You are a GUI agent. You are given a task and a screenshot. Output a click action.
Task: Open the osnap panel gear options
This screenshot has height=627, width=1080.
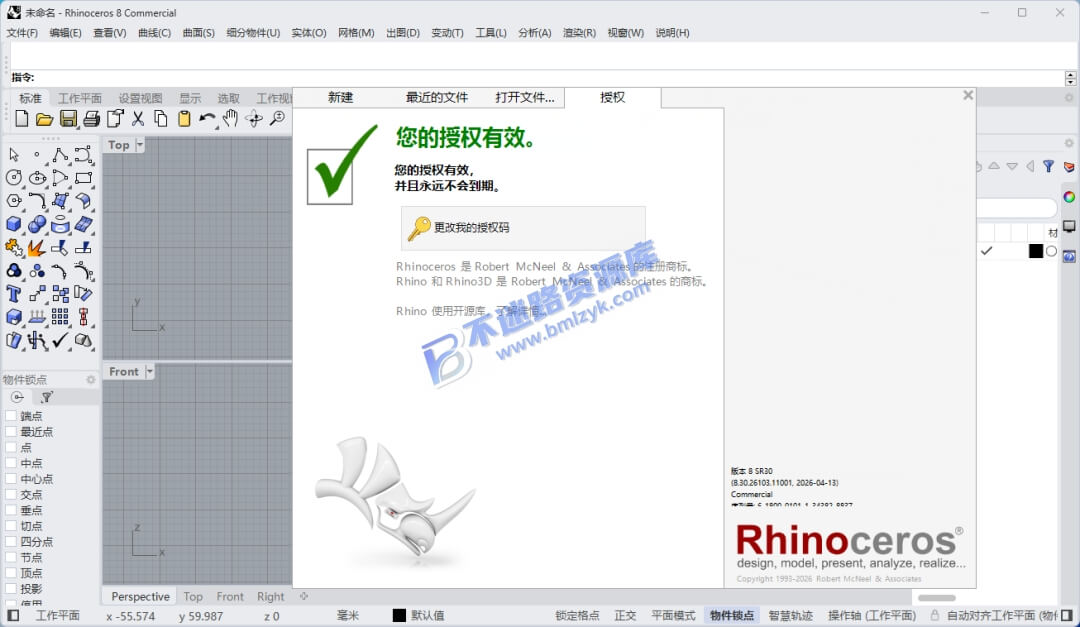click(90, 380)
